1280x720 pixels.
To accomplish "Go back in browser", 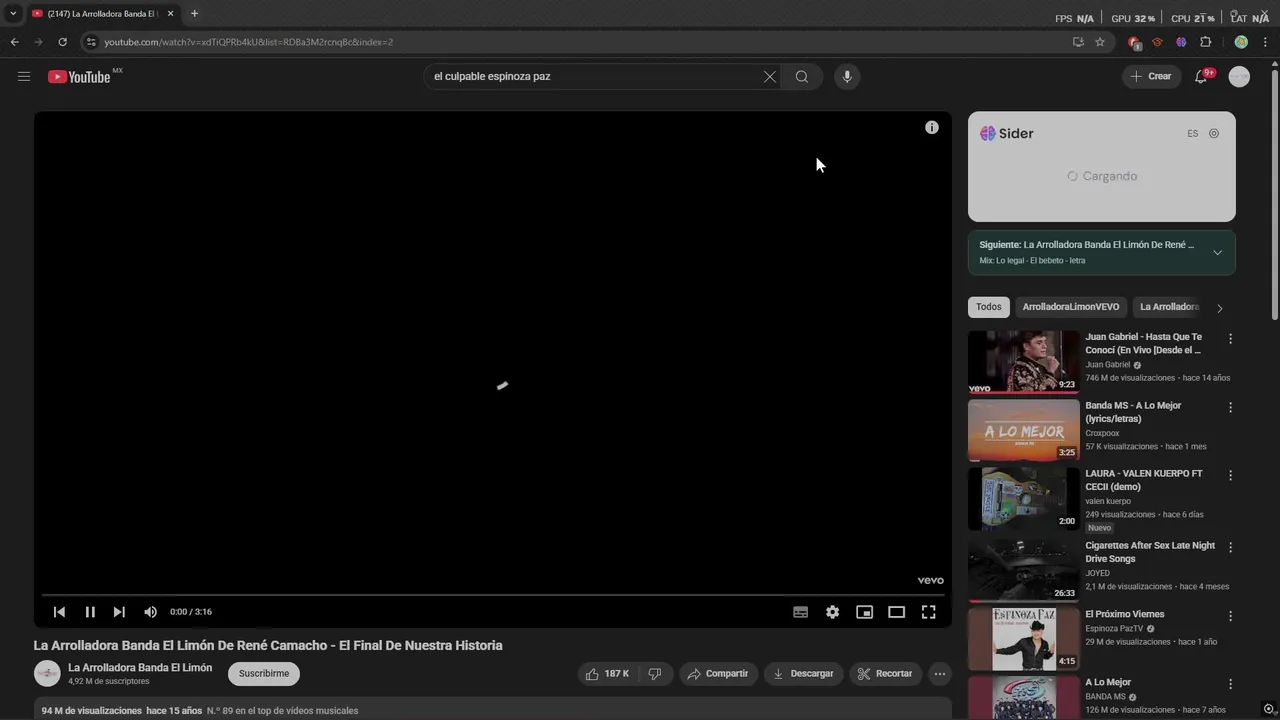I will [14, 42].
